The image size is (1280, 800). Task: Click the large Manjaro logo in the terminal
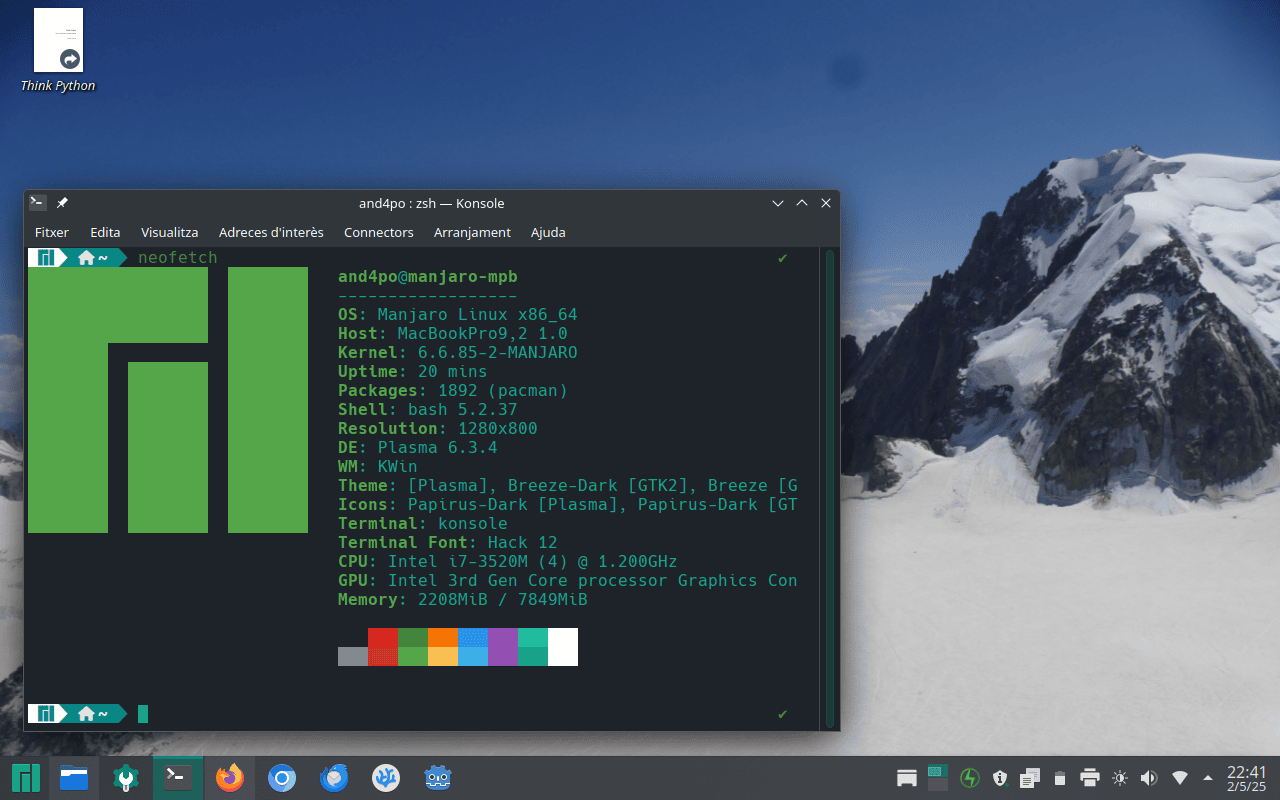(168, 400)
